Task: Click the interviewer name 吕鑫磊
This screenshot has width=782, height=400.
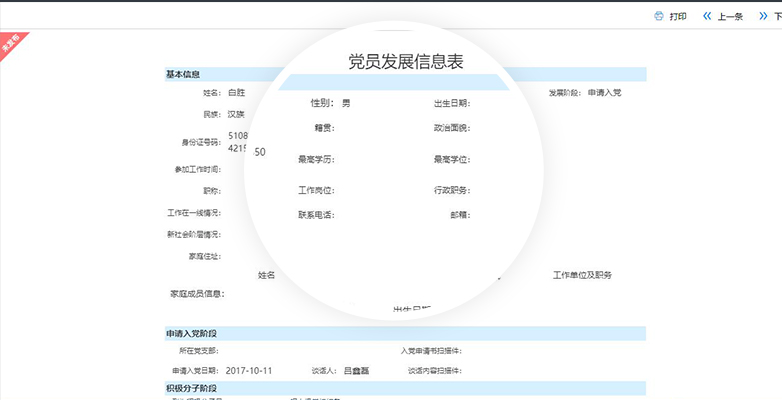Action: pyautogui.click(x=356, y=370)
